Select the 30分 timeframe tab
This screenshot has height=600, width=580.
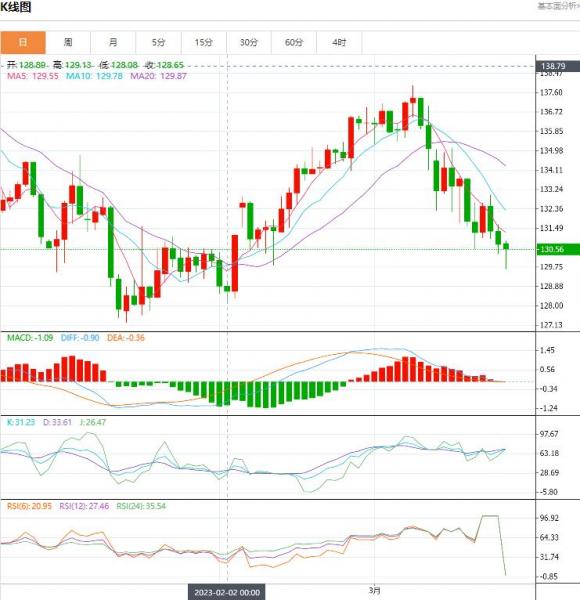pyautogui.click(x=249, y=42)
